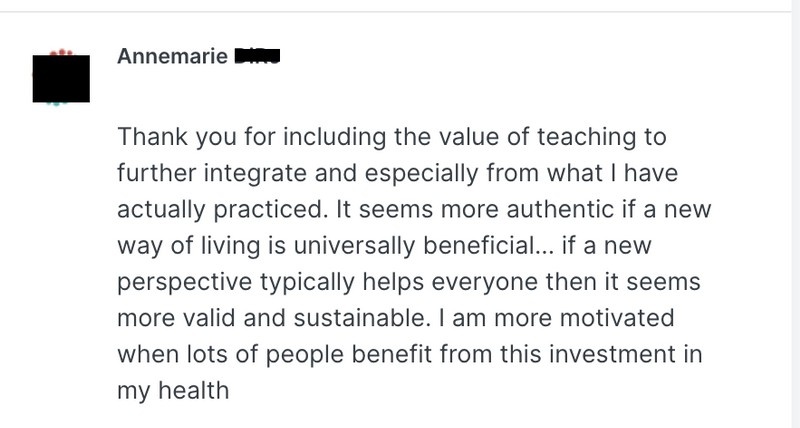Click the word 'integrate' in the comment
The image size is (800, 428).
point(255,173)
